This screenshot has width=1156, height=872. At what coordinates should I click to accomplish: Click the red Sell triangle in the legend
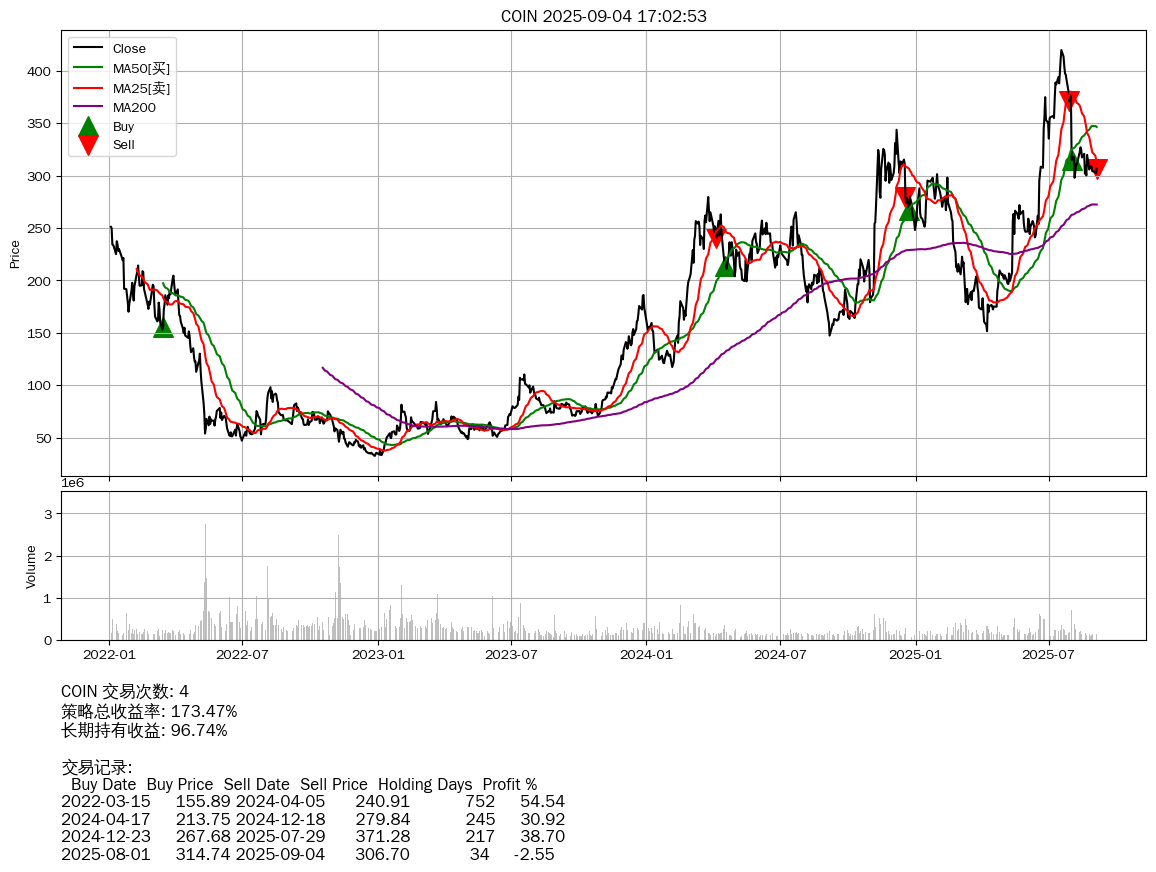tap(89, 145)
